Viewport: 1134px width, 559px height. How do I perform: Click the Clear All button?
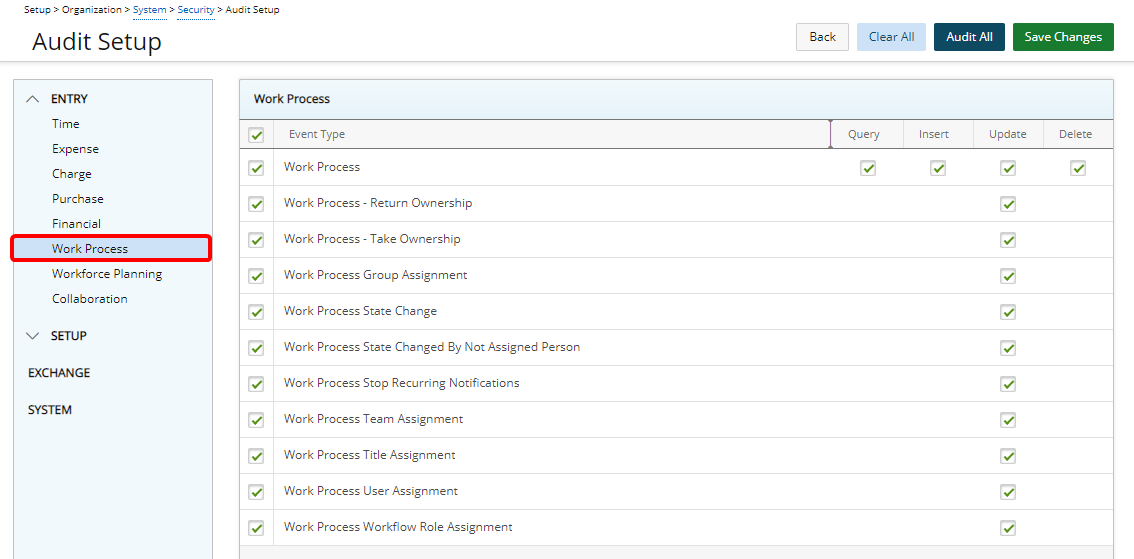(891, 37)
